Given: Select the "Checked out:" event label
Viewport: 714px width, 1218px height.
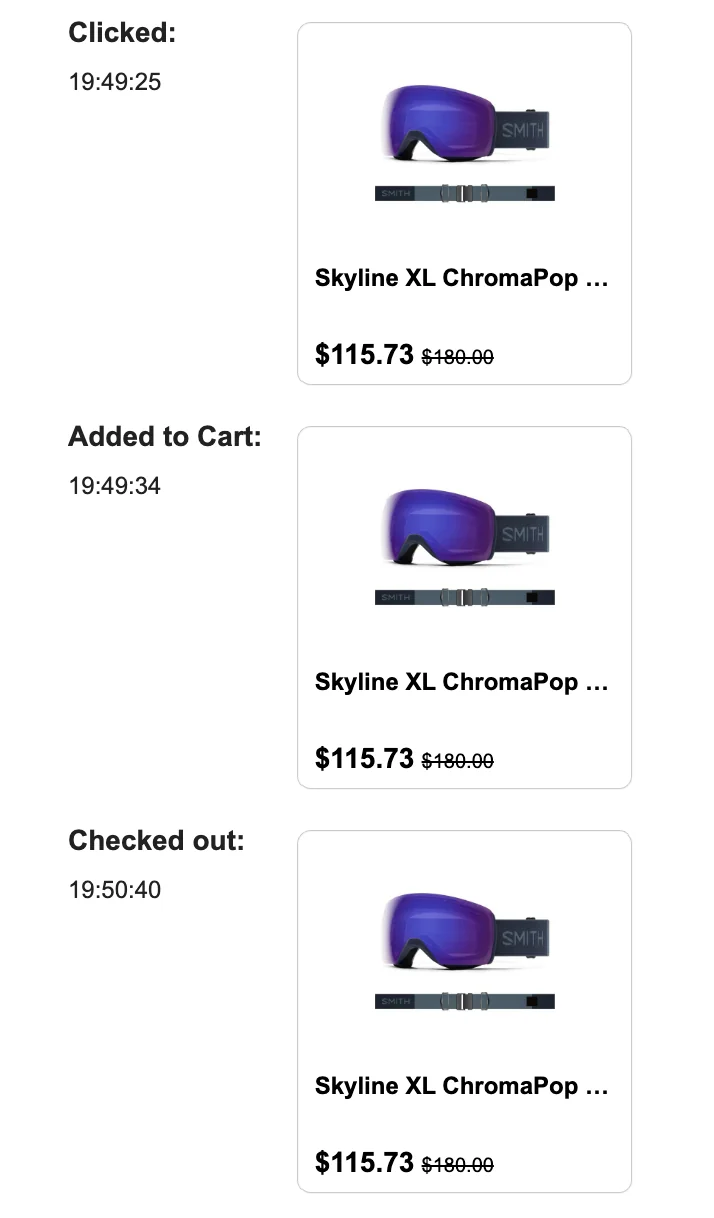Looking at the screenshot, I should [156, 841].
